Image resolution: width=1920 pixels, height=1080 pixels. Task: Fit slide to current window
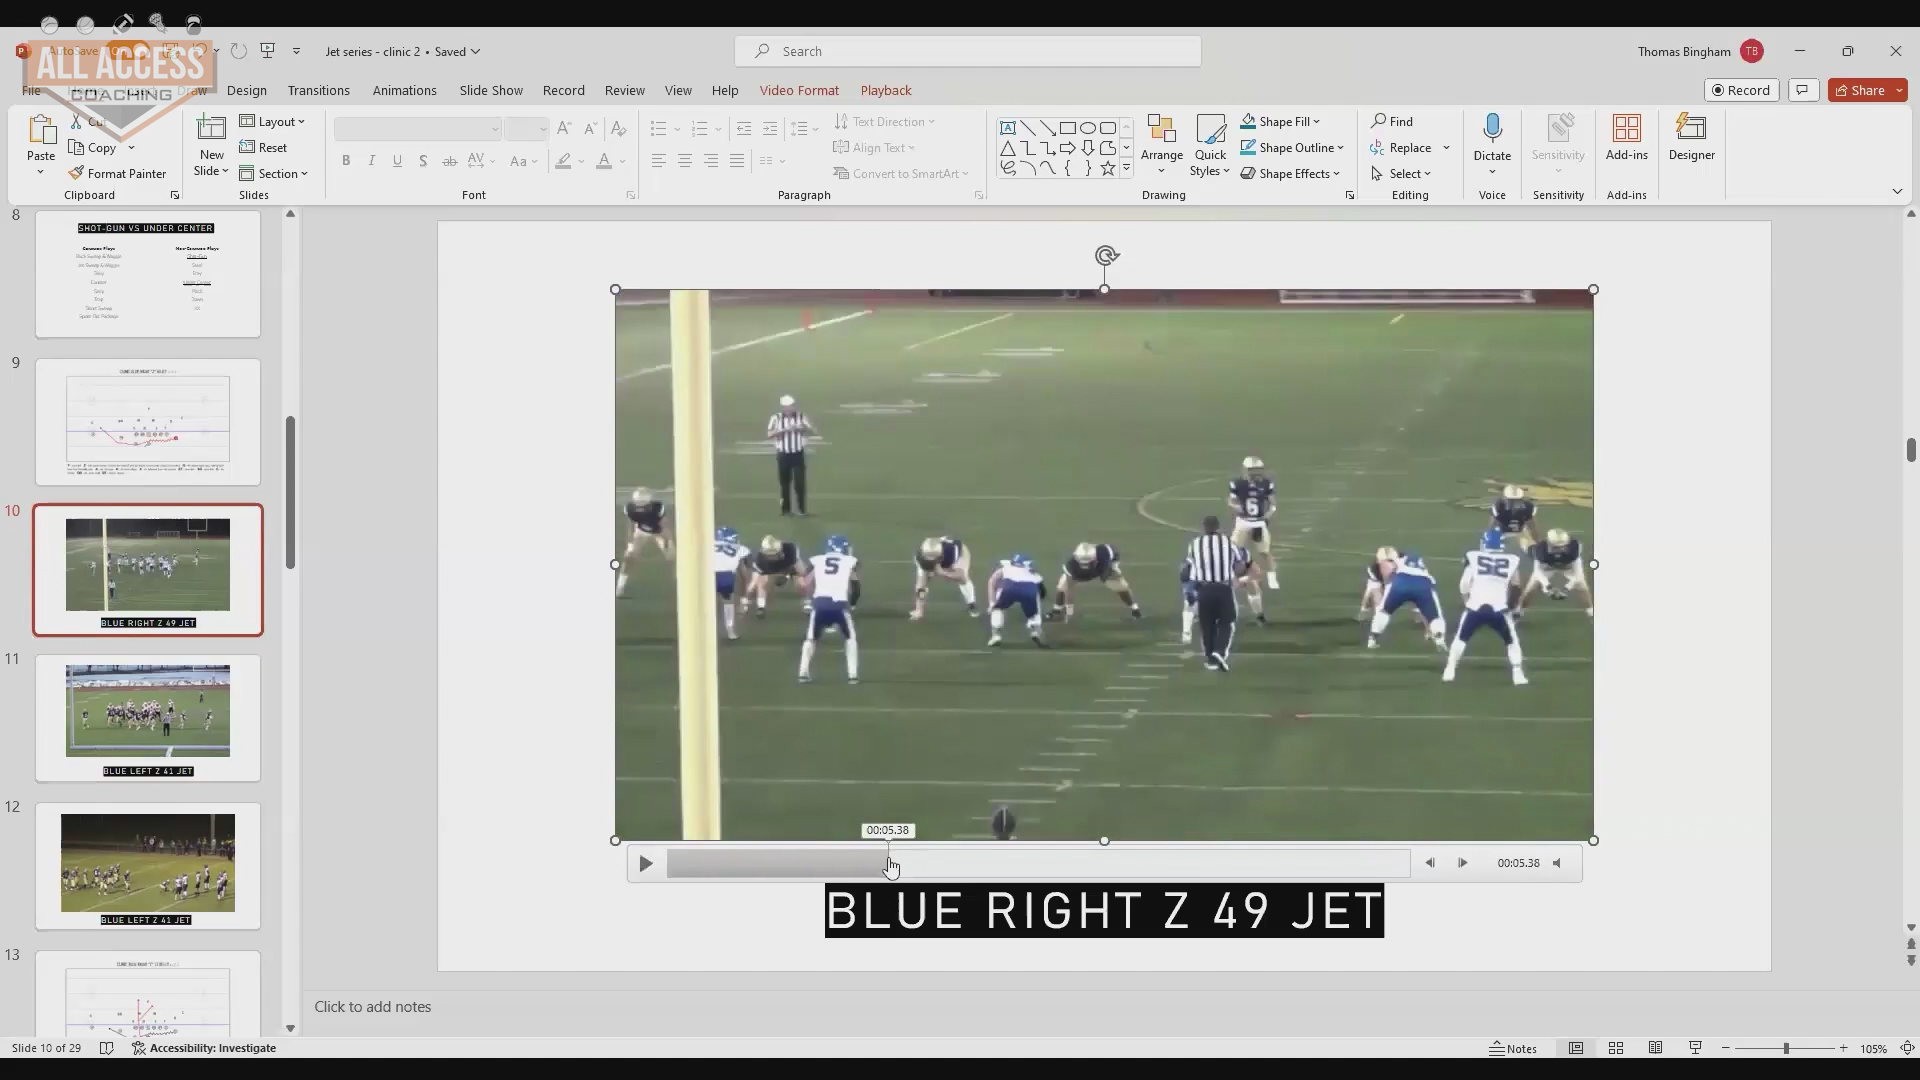(1906, 1048)
